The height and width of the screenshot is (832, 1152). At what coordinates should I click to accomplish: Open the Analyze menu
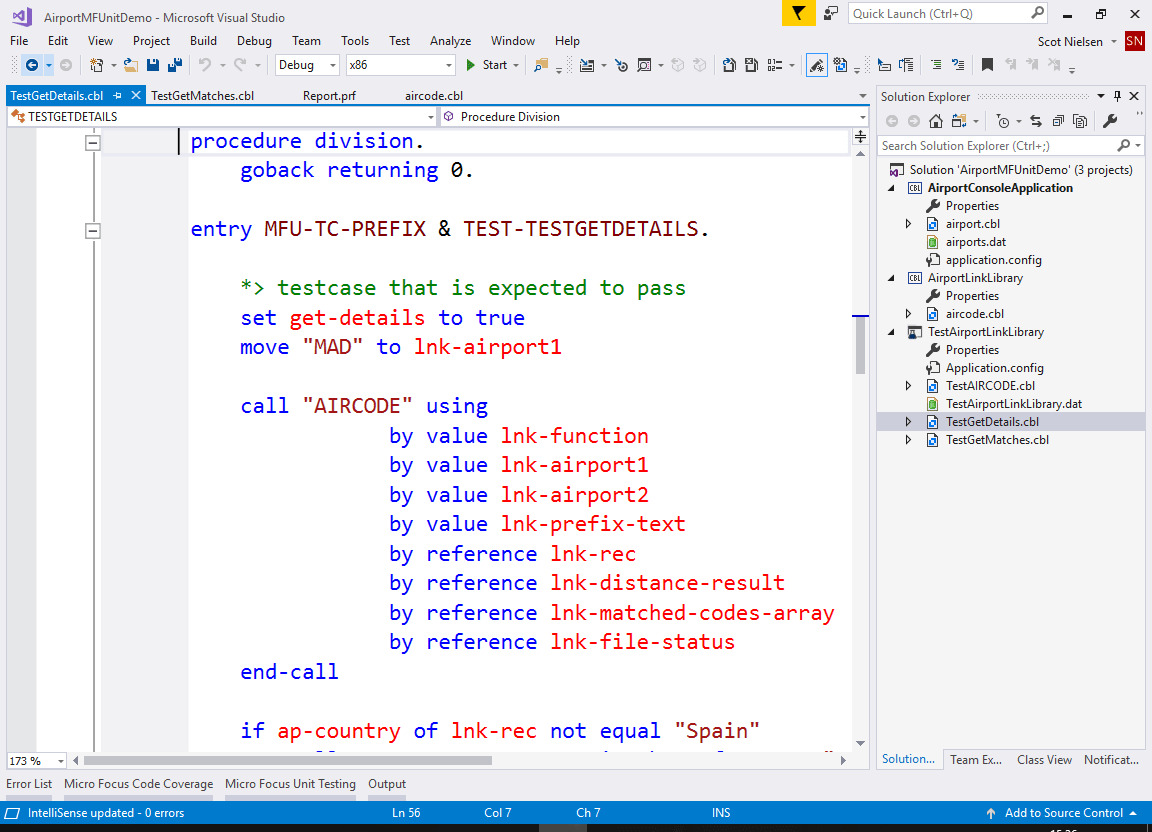click(x=450, y=41)
